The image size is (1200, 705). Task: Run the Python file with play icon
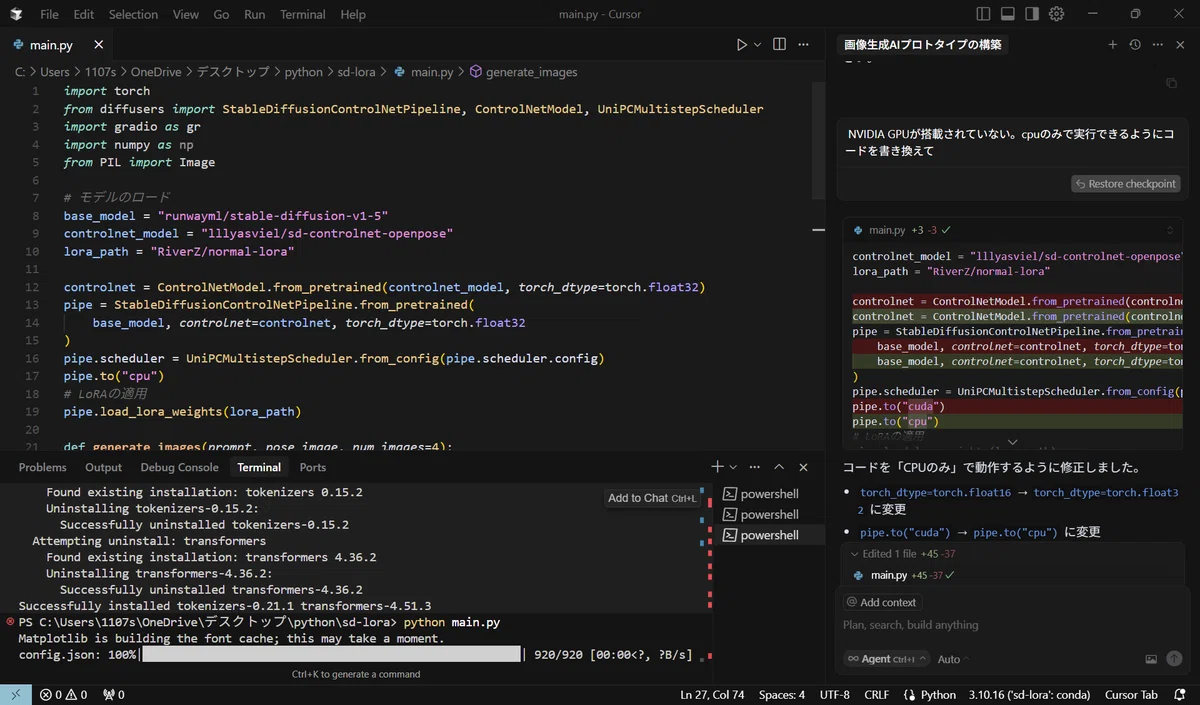742,45
